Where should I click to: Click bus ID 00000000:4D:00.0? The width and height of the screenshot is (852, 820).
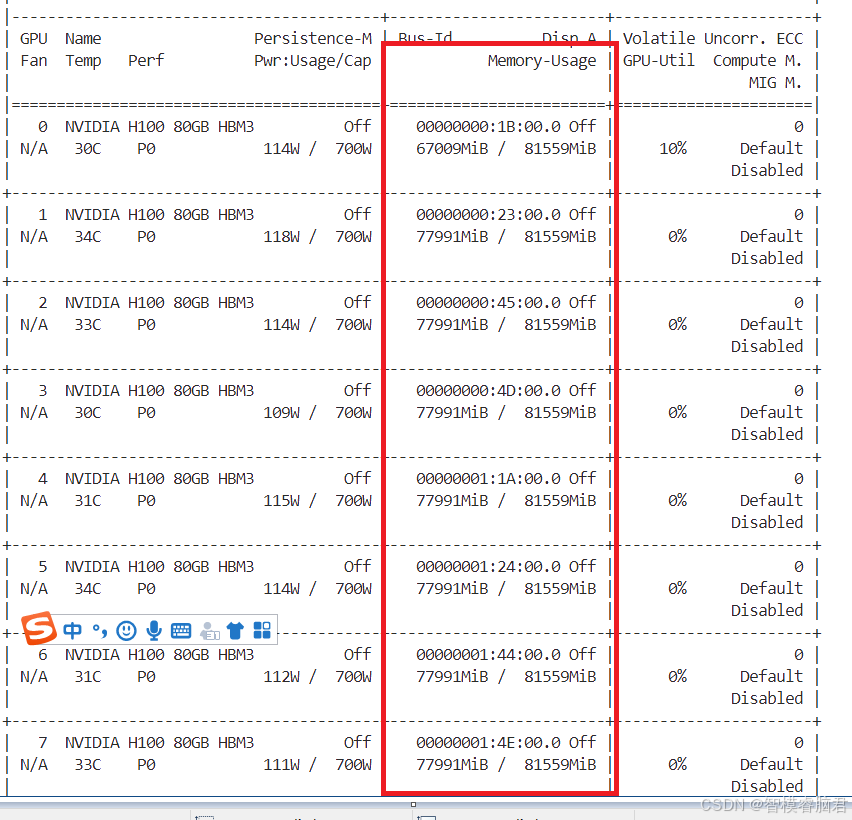[488, 391]
